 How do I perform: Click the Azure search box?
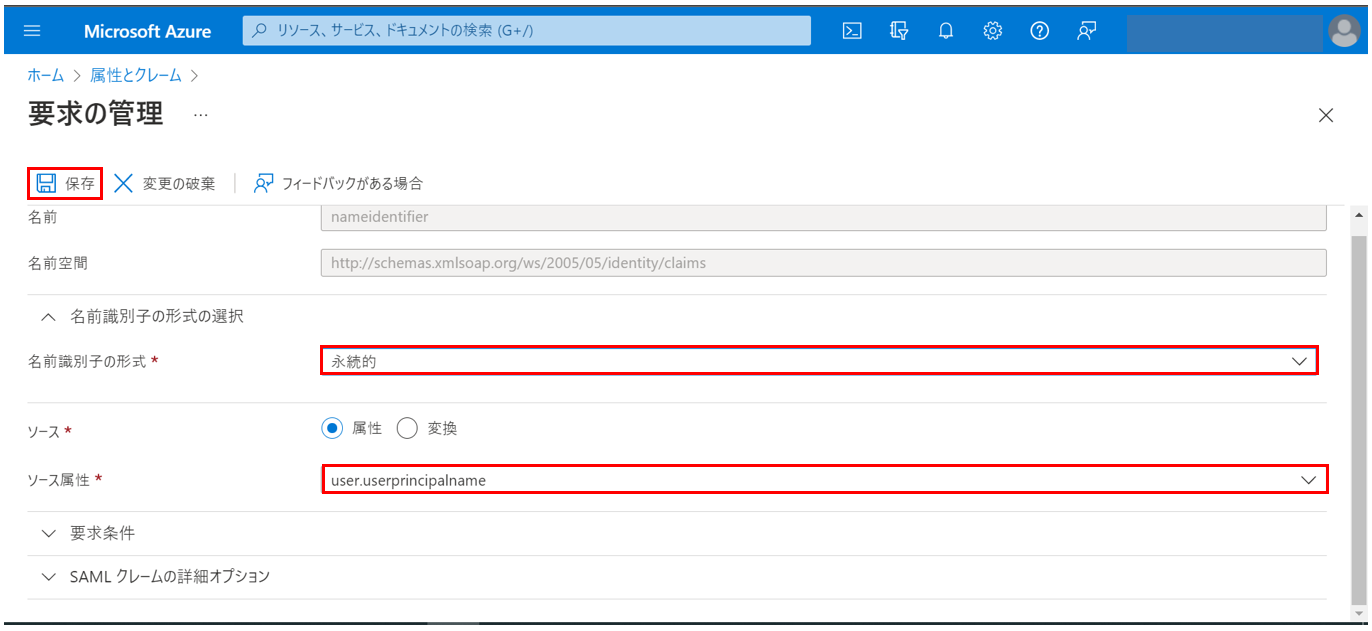point(526,31)
